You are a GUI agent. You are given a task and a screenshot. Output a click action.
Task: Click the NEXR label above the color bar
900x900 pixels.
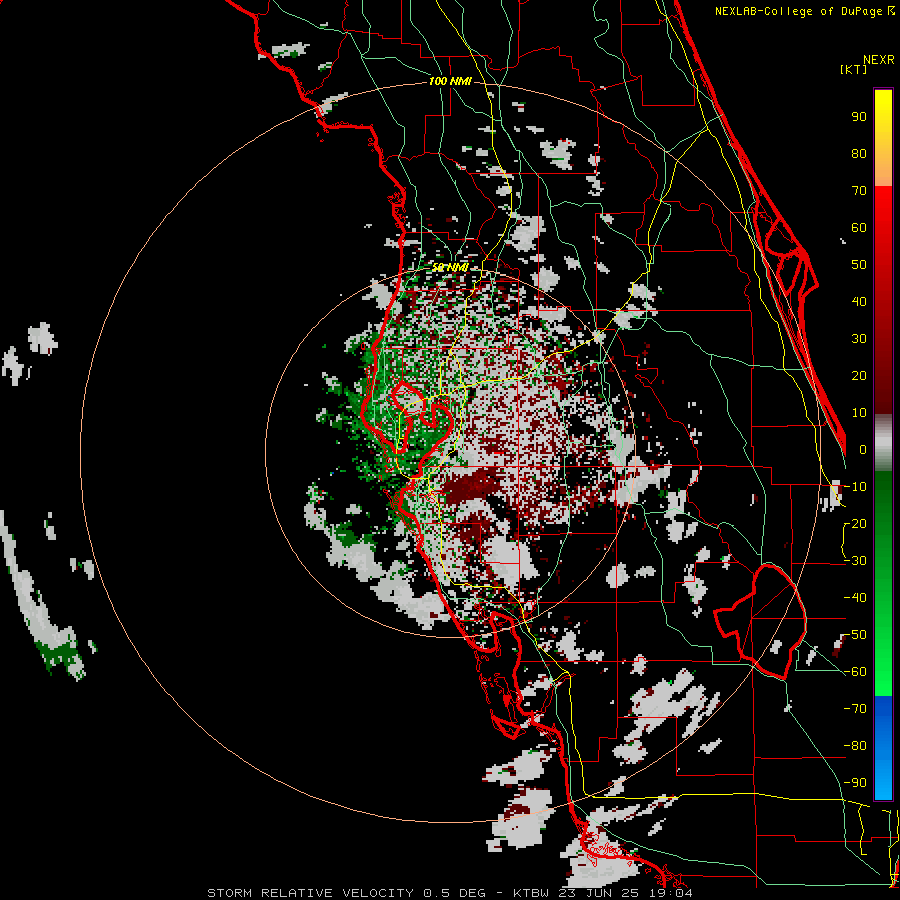click(878, 60)
